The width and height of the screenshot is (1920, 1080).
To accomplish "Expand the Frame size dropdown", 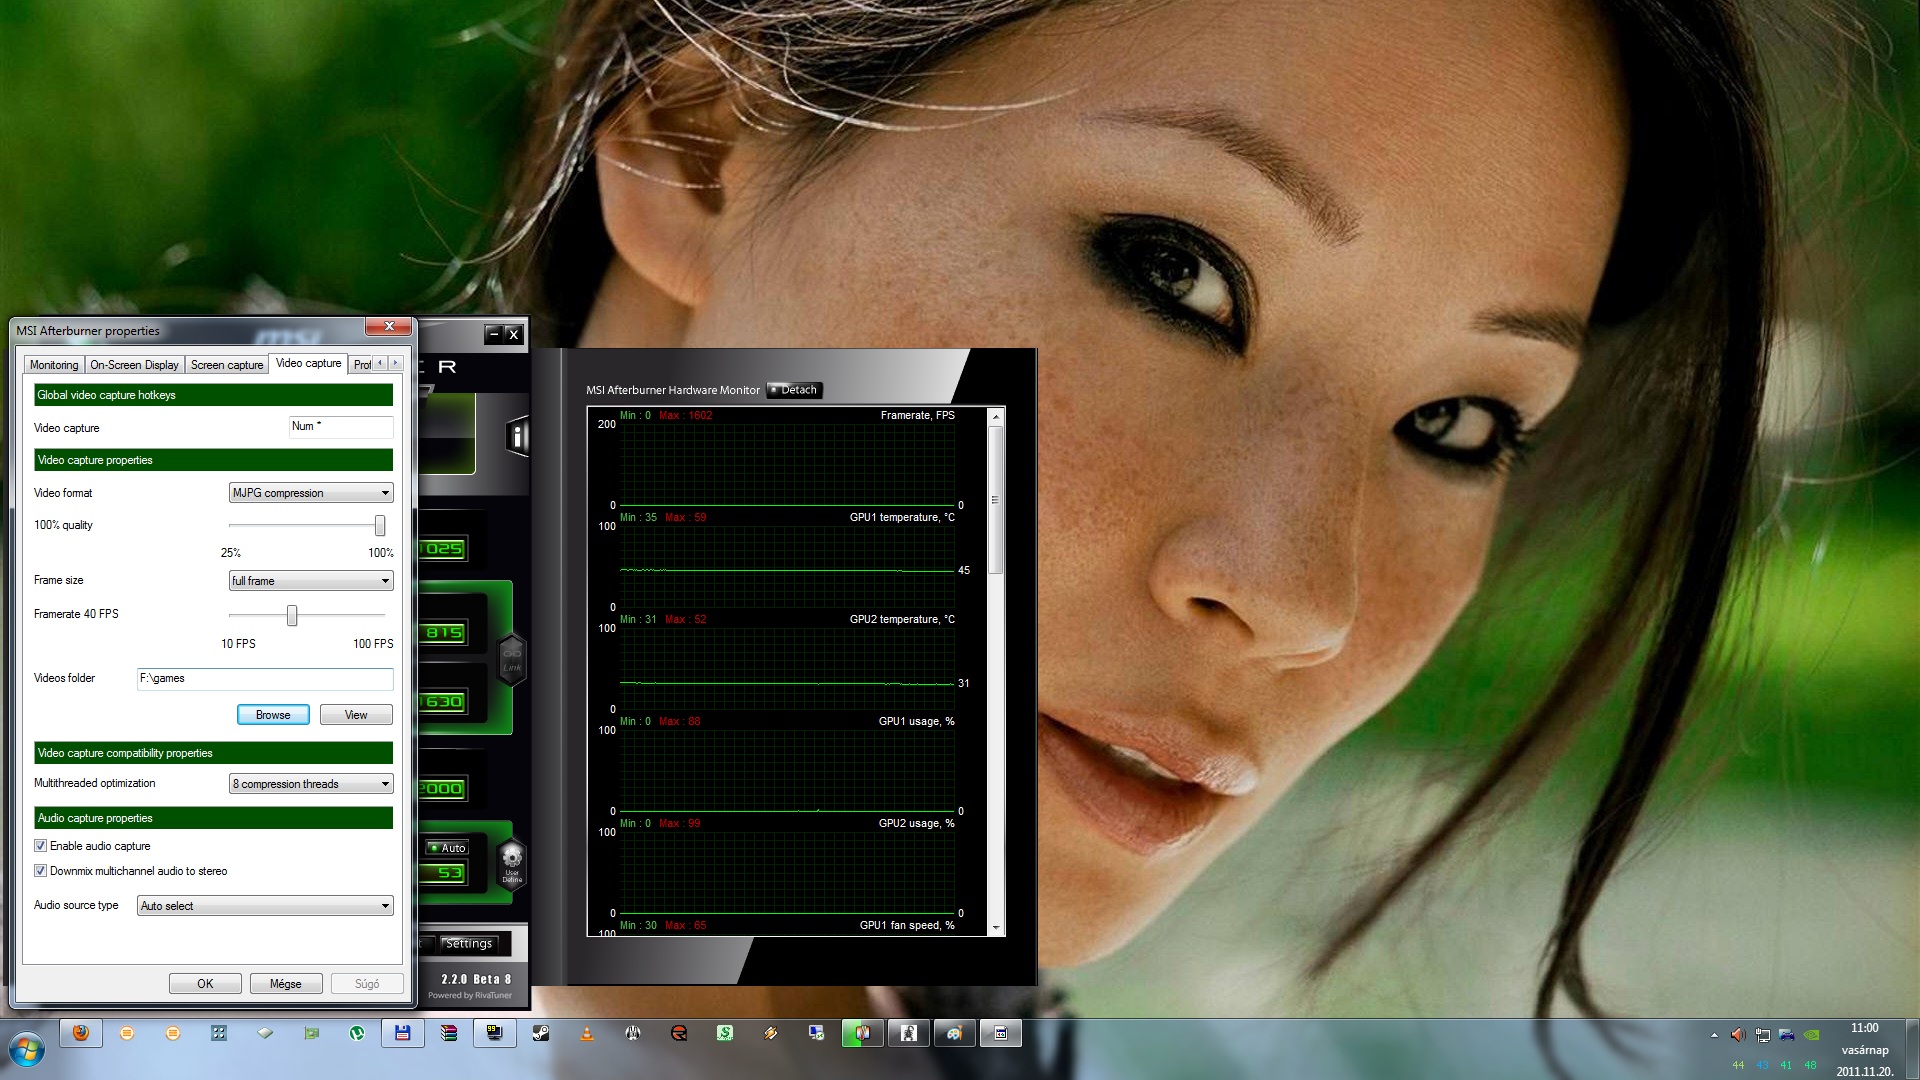I will tap(311, 581).
